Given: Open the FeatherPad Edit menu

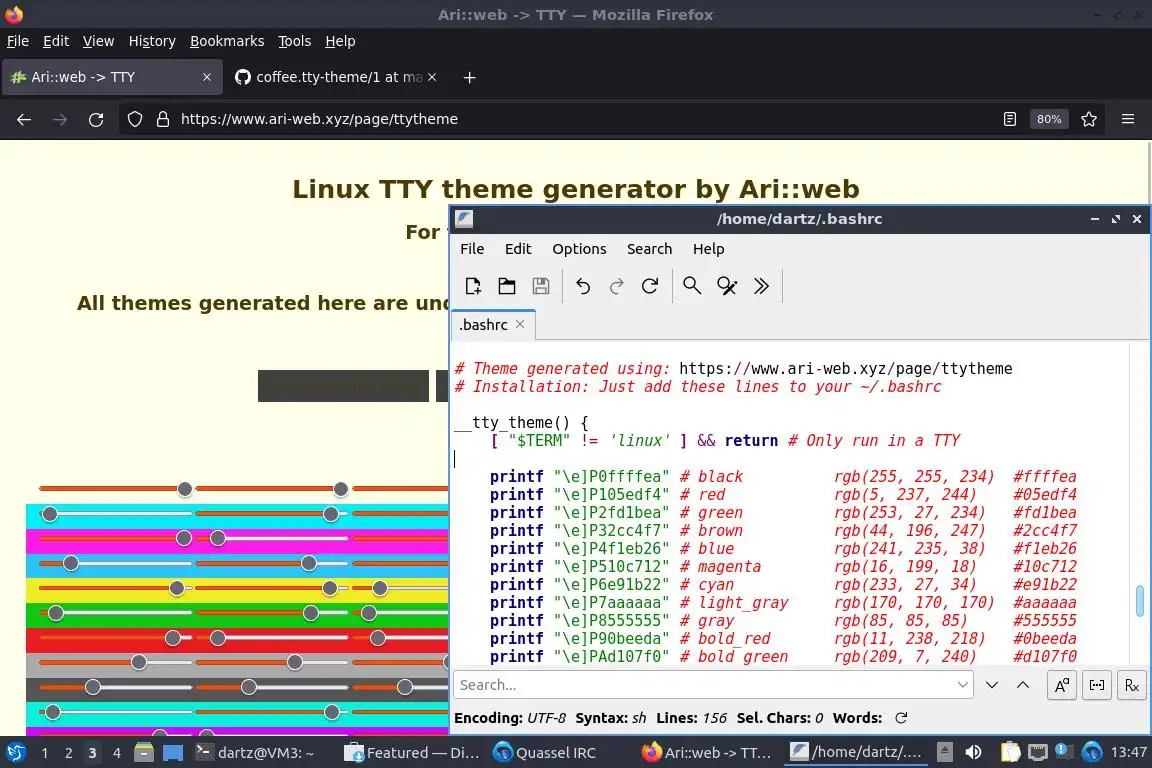Looking at the screenshot, I should [518, 249].
